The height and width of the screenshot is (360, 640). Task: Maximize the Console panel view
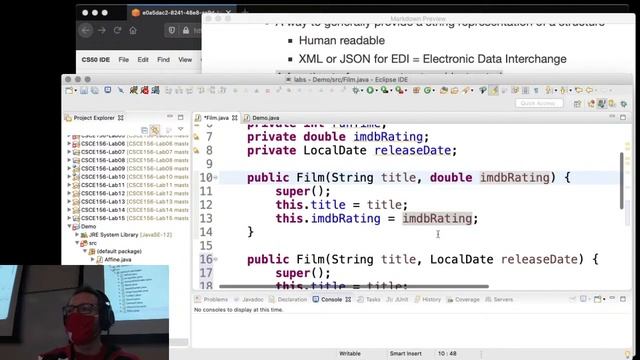tap(623, 299)
